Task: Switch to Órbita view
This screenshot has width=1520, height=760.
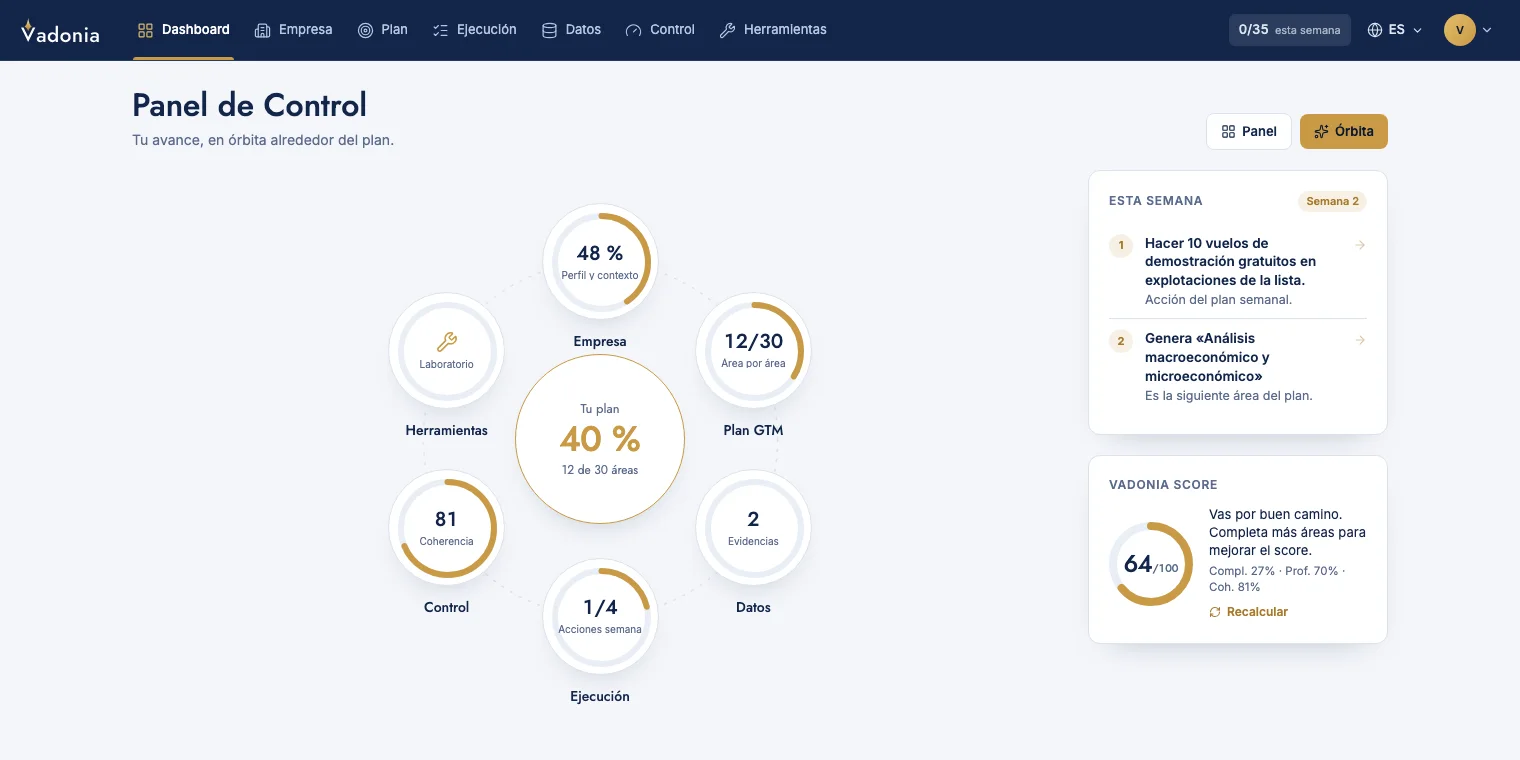Action: [1344, 131]
